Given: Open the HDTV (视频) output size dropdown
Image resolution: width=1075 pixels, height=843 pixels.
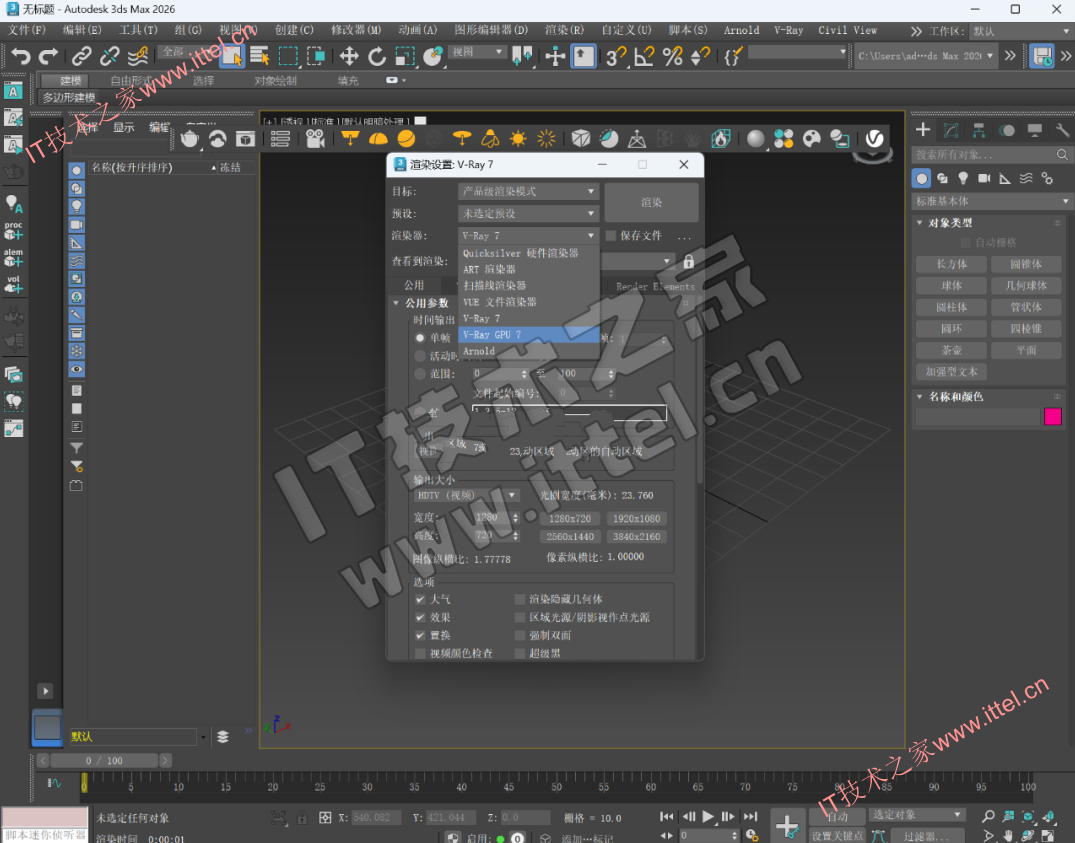Looking at the screenshot, I should point(467,495).
